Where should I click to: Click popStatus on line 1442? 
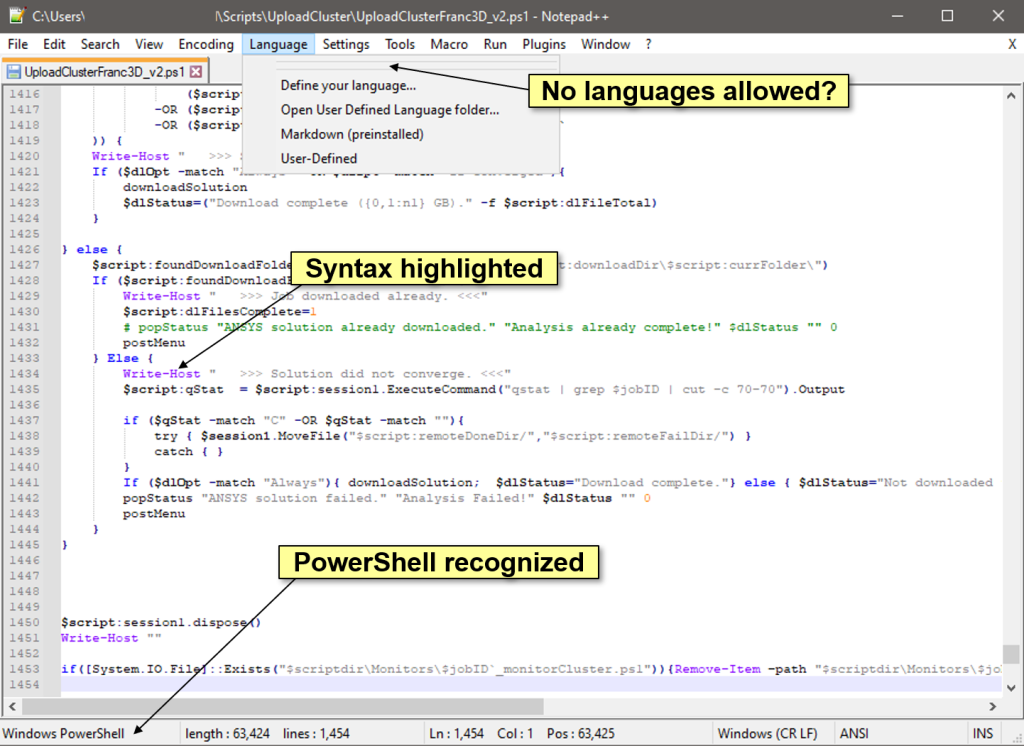(158, 498)
